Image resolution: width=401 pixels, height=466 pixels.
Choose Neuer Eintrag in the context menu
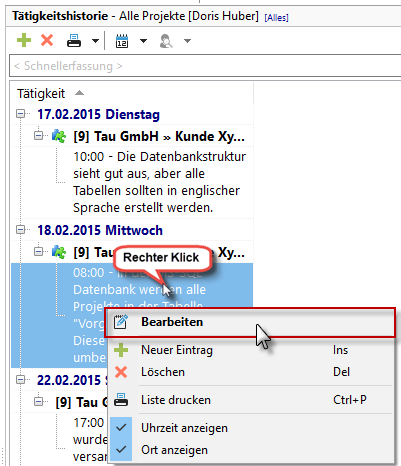(x=251, y=350)
